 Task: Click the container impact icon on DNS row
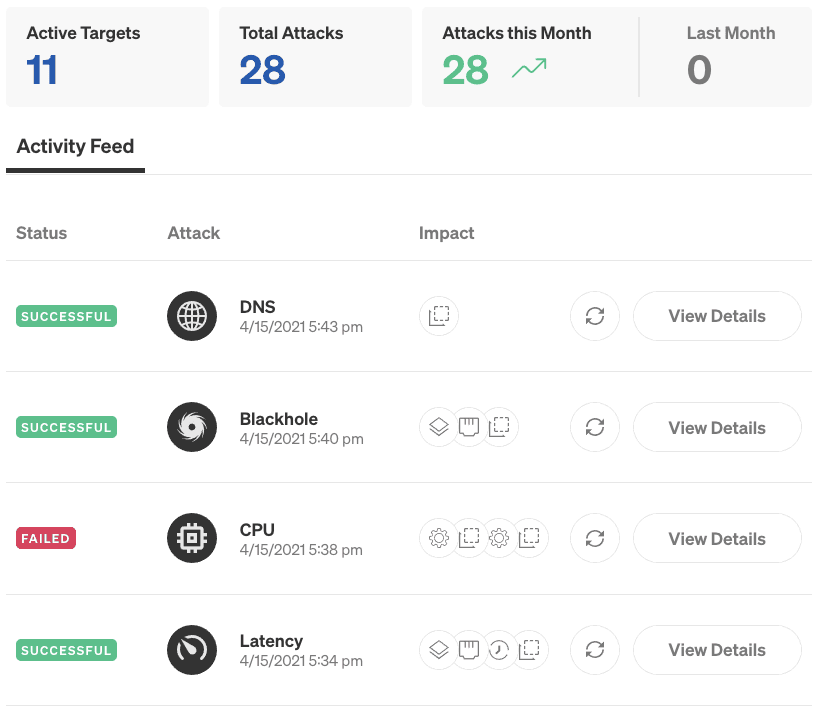click(x=438, y=316)
